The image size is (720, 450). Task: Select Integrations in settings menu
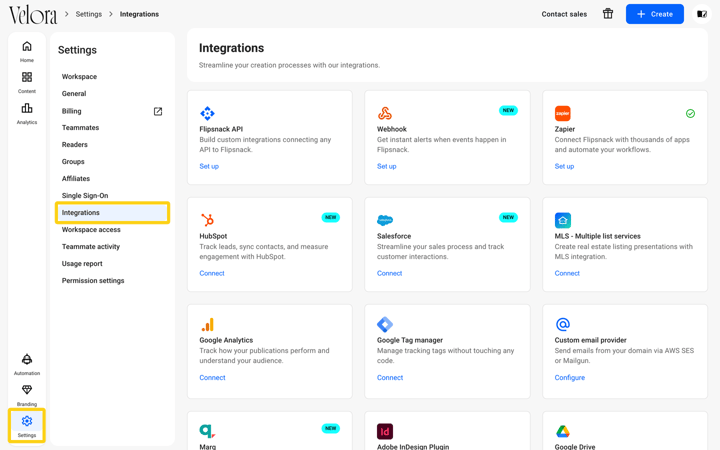click(x=112, y=213)
